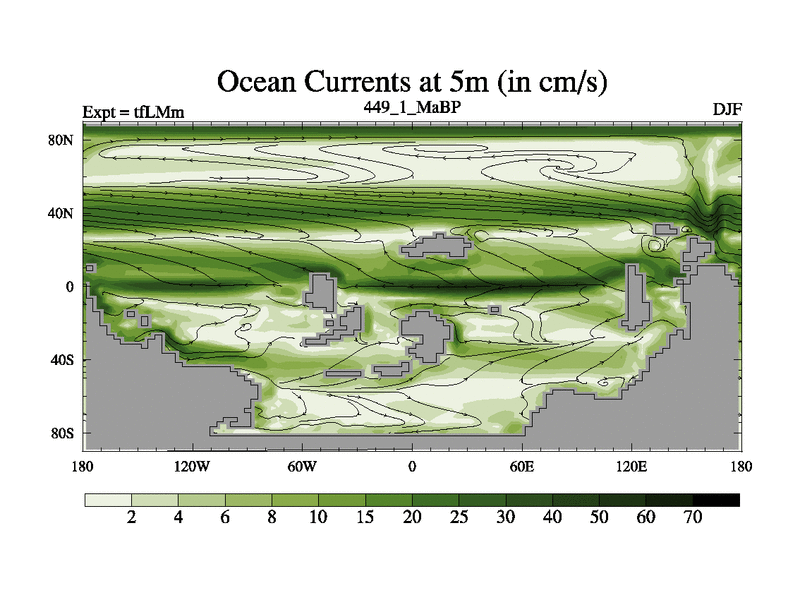The width and height of the screenshot is (800, 600).
Task: Click the 'DJF' season label
Action: 726,109
